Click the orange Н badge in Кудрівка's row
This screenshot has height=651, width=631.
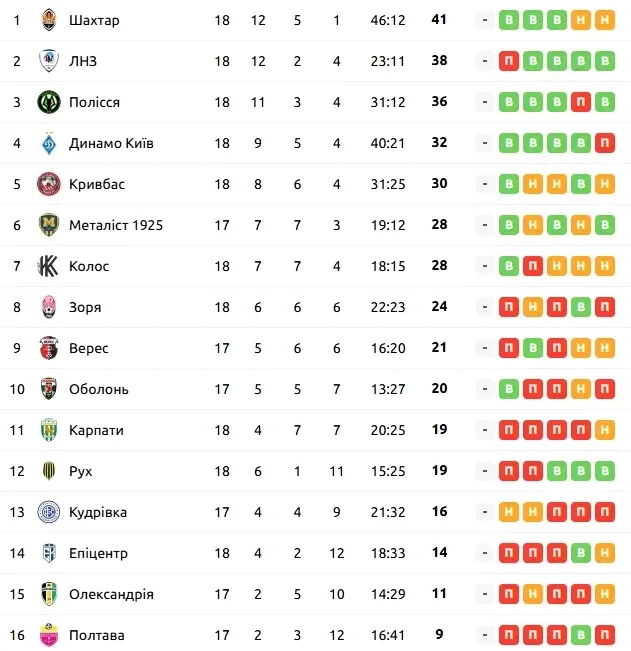508,512
